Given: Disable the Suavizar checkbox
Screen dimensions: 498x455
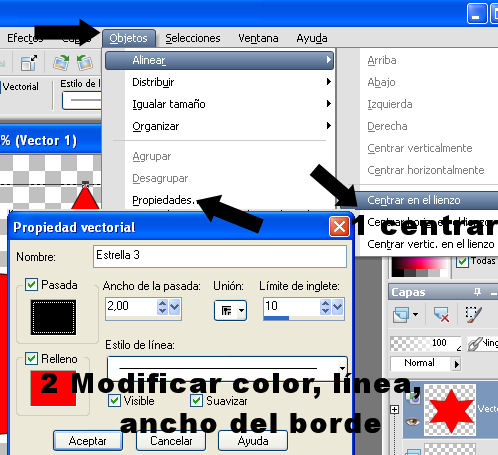Looking at the screenshot, I should tap(197, 400).
